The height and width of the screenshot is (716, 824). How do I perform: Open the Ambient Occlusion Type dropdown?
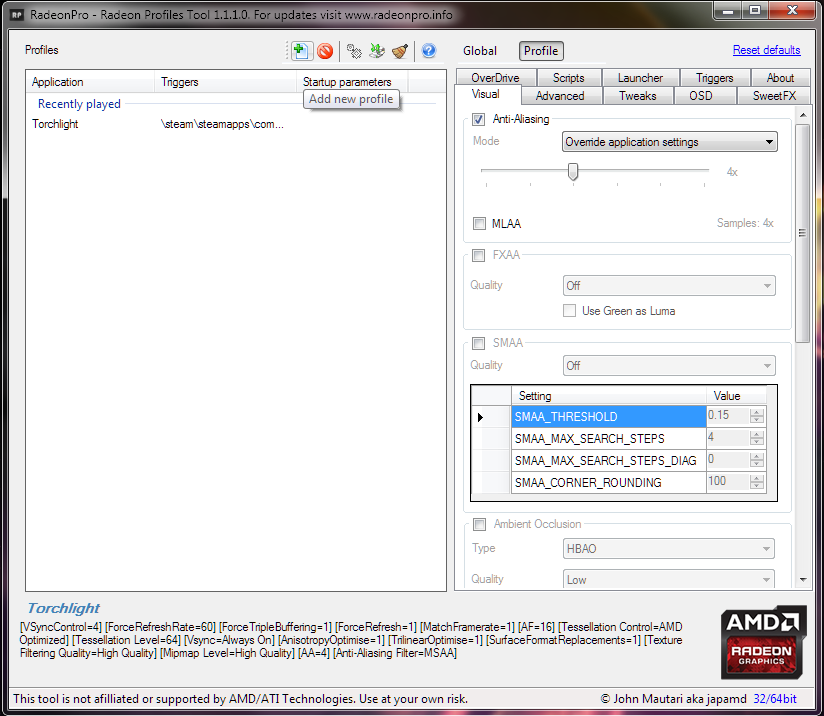click(668, 549)
